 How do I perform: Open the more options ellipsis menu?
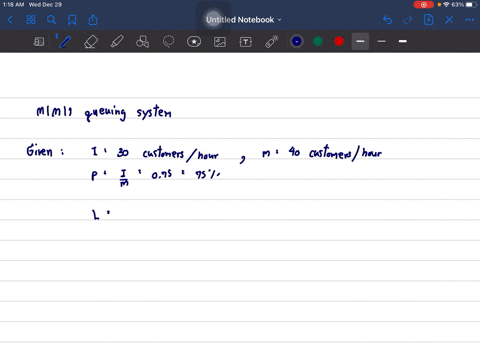[470, 20]
